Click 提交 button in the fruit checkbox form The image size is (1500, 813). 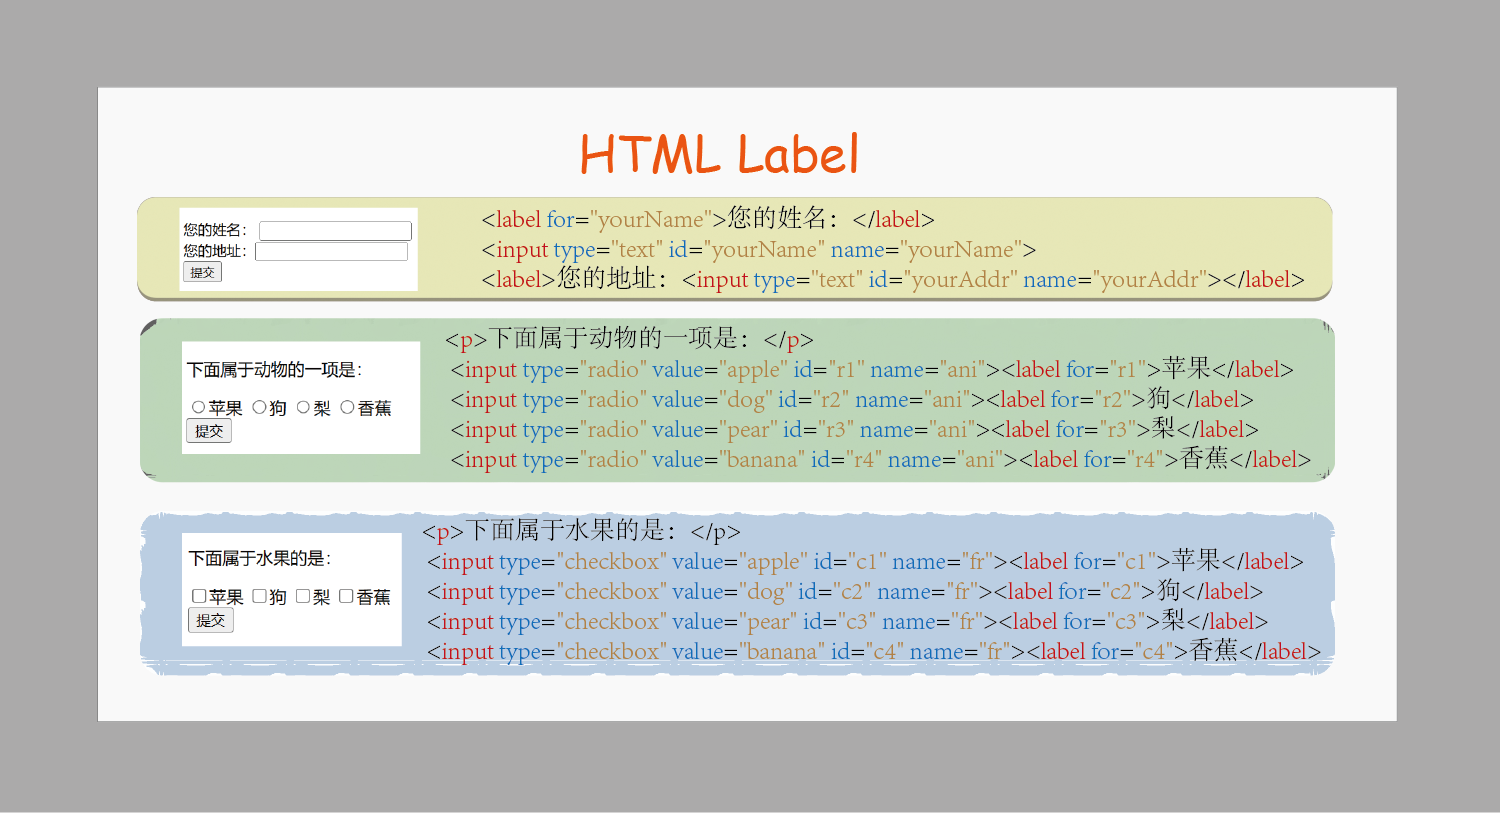point(211,620)
